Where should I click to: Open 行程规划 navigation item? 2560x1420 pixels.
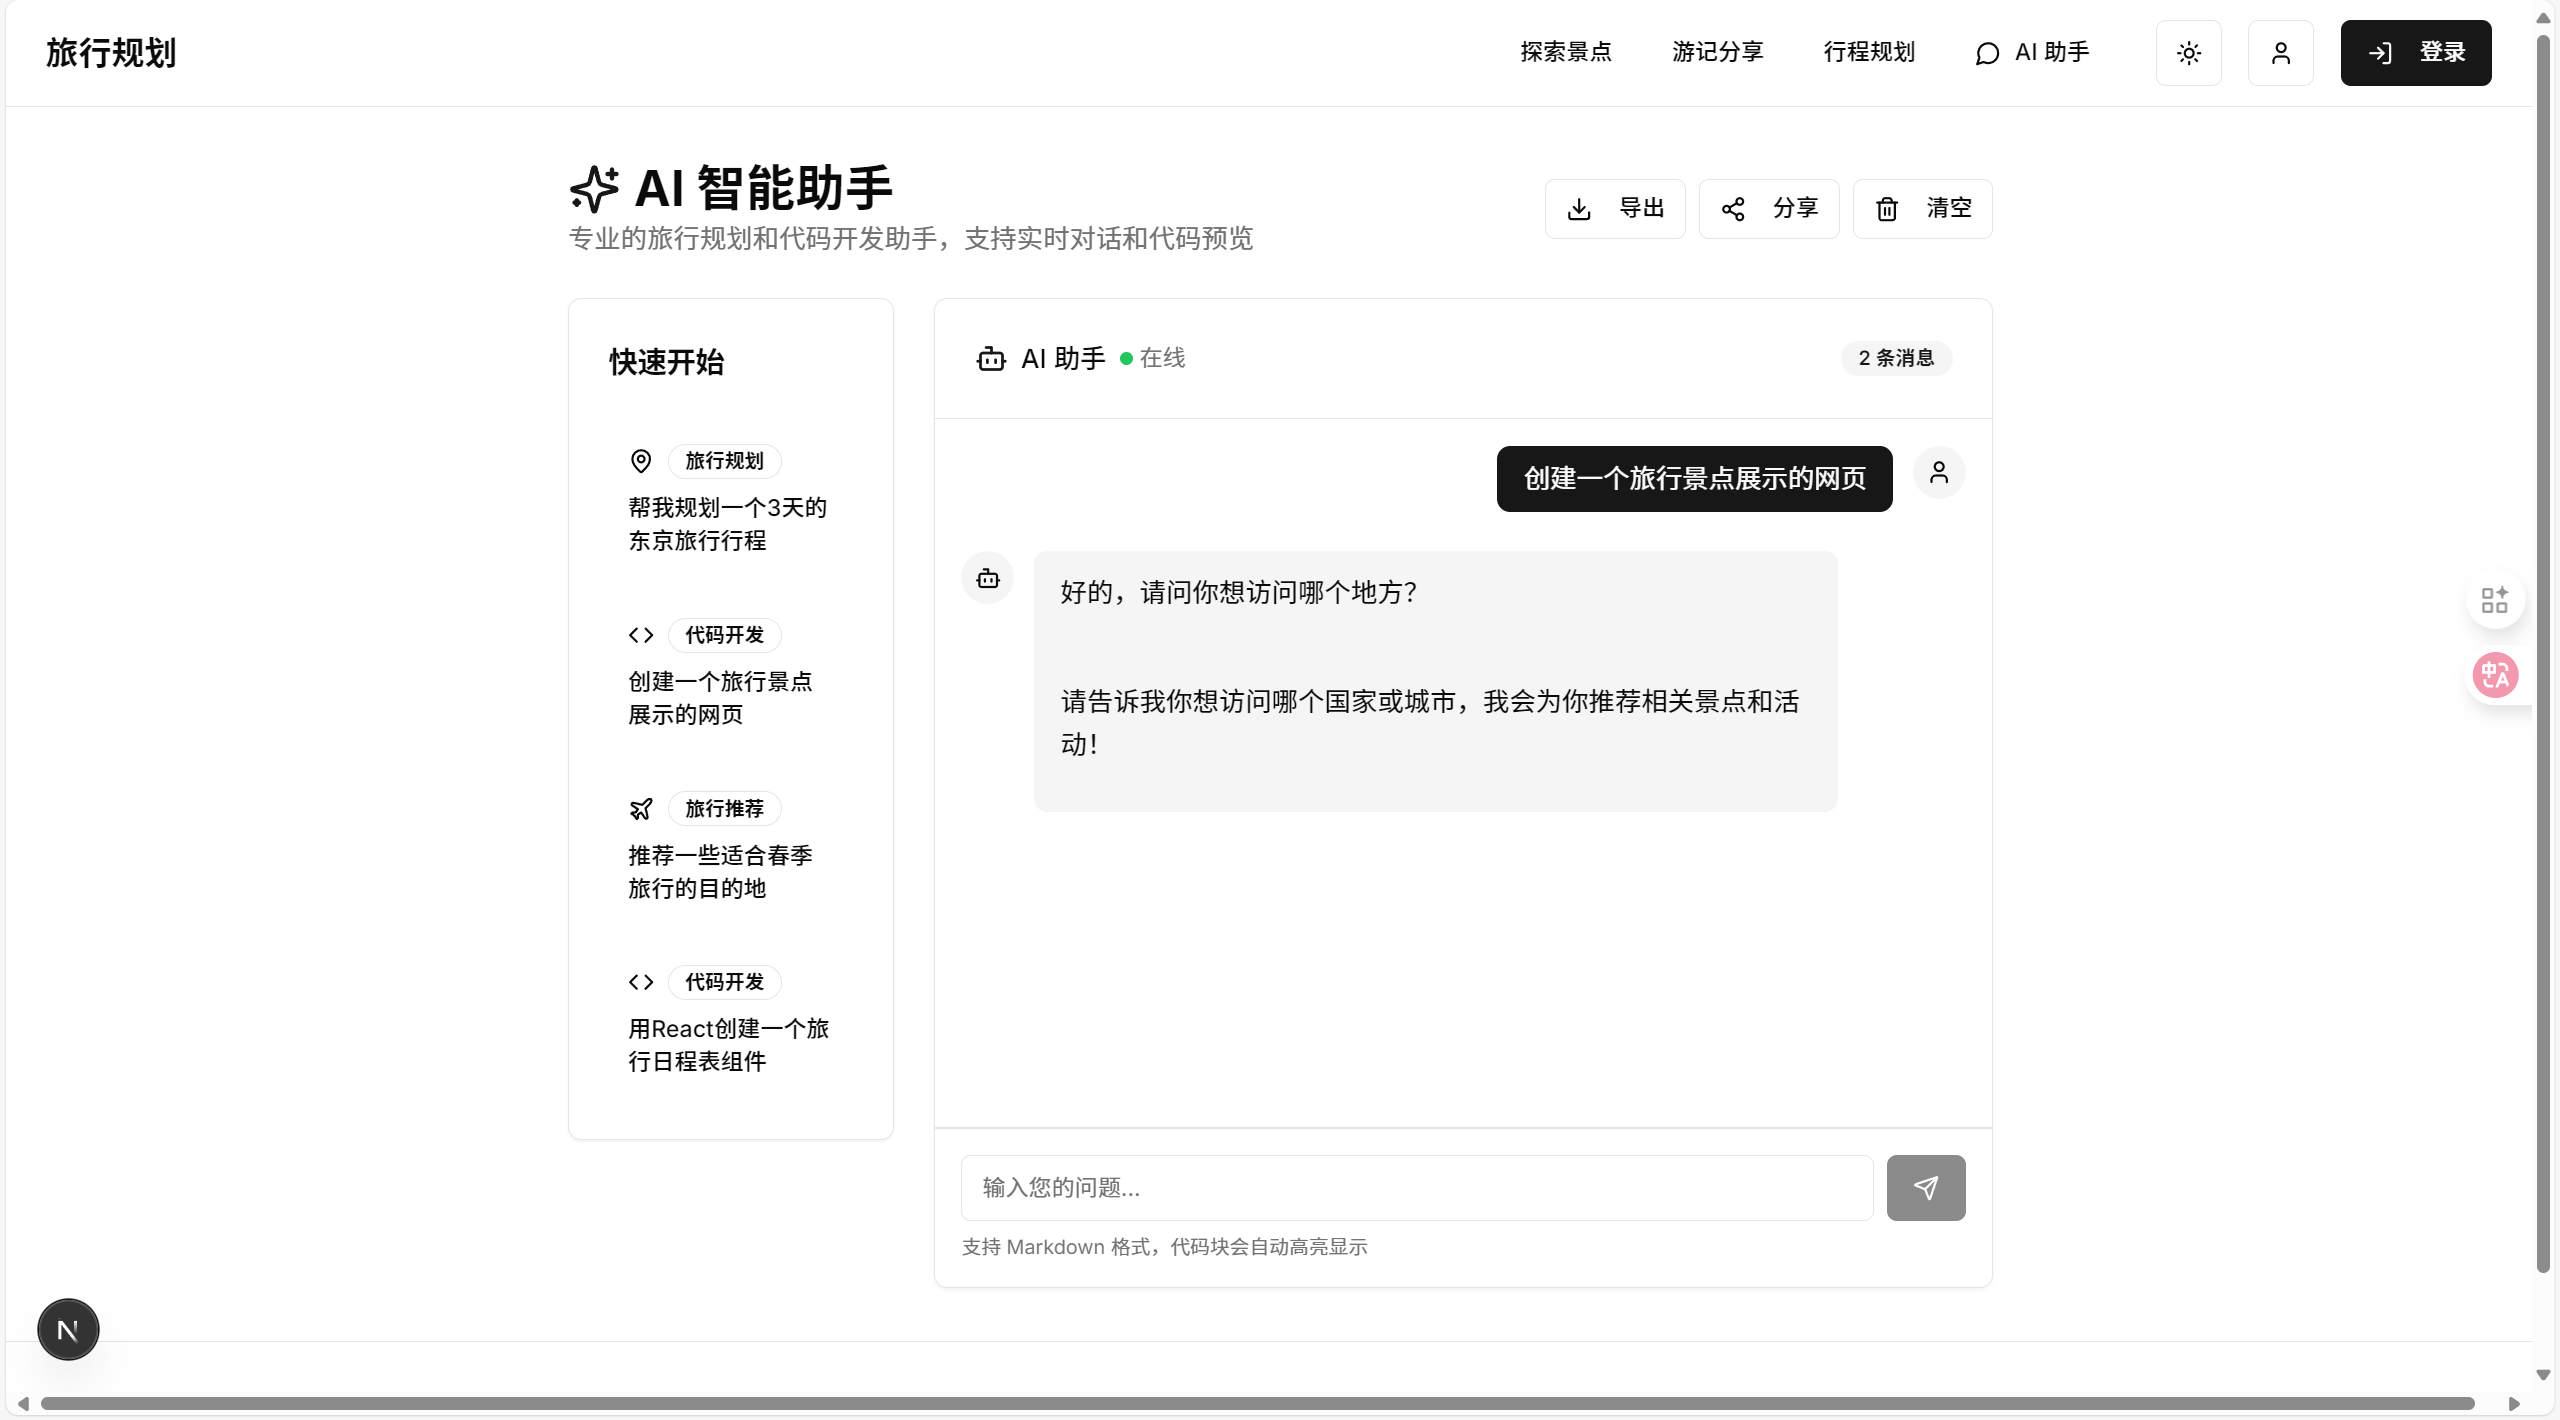[x=1868, y=52]
